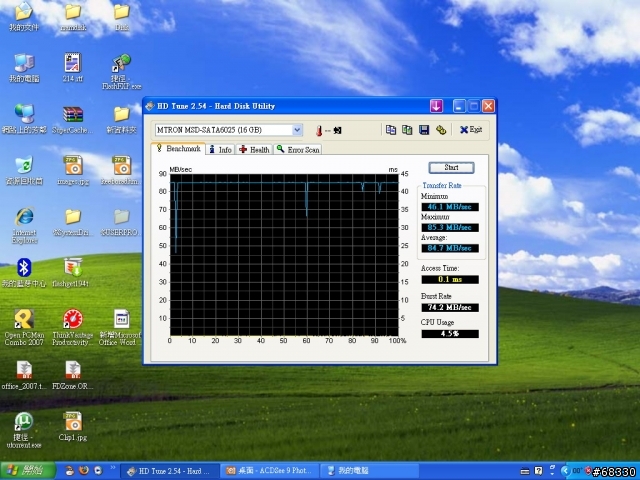Select the Bluetooth center desktop icon

(24, 273)
